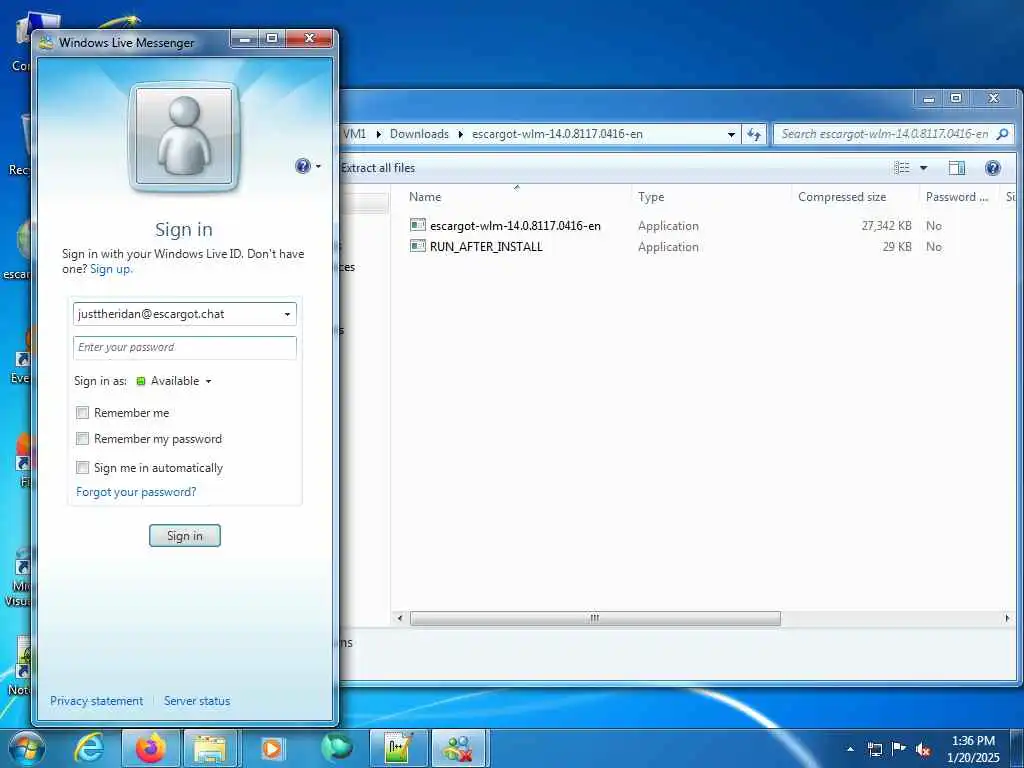
Task: Minimize the Windows Live Messenger window
Action: pos(245,39)
